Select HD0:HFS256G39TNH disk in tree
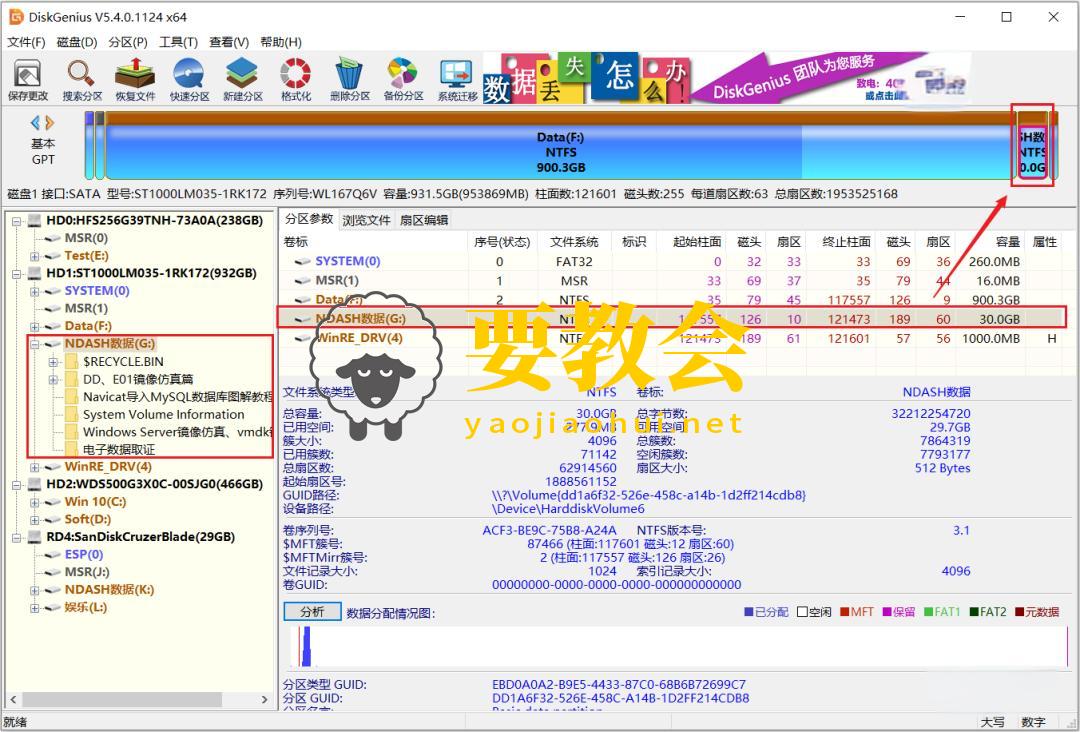 click(x=154, y=220)
